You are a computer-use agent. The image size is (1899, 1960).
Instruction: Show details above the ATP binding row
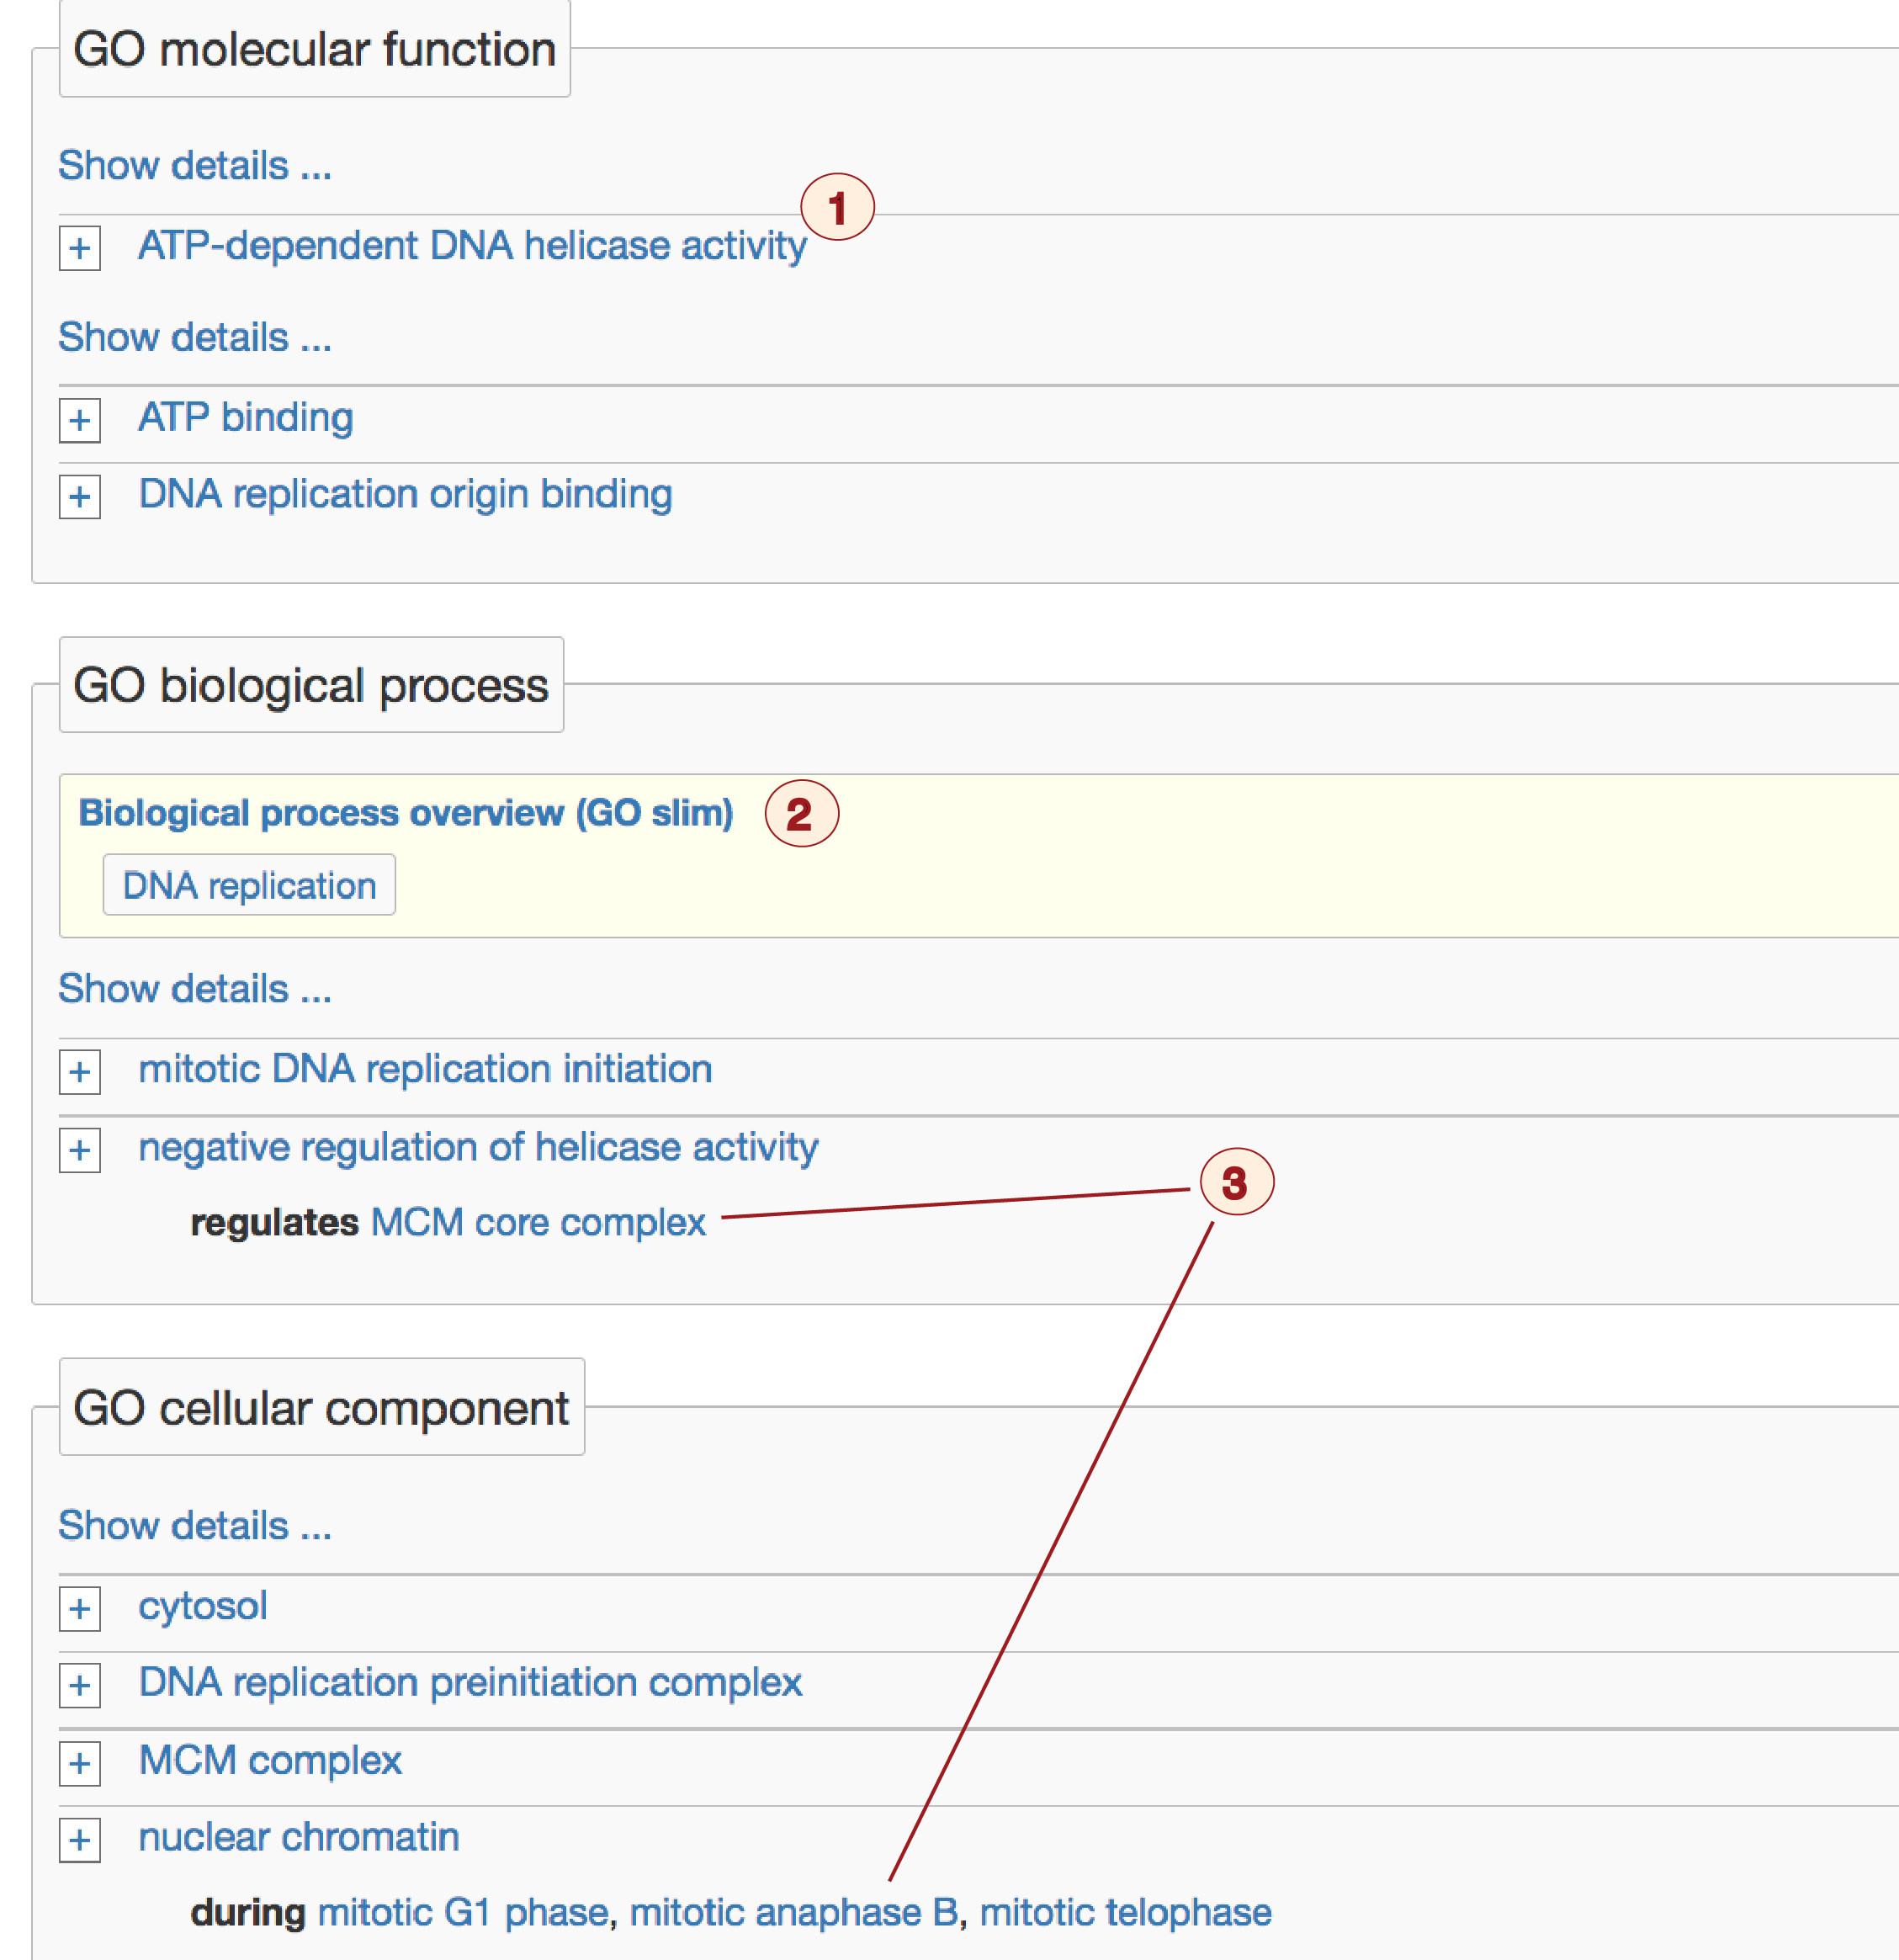tap(195, 337)
